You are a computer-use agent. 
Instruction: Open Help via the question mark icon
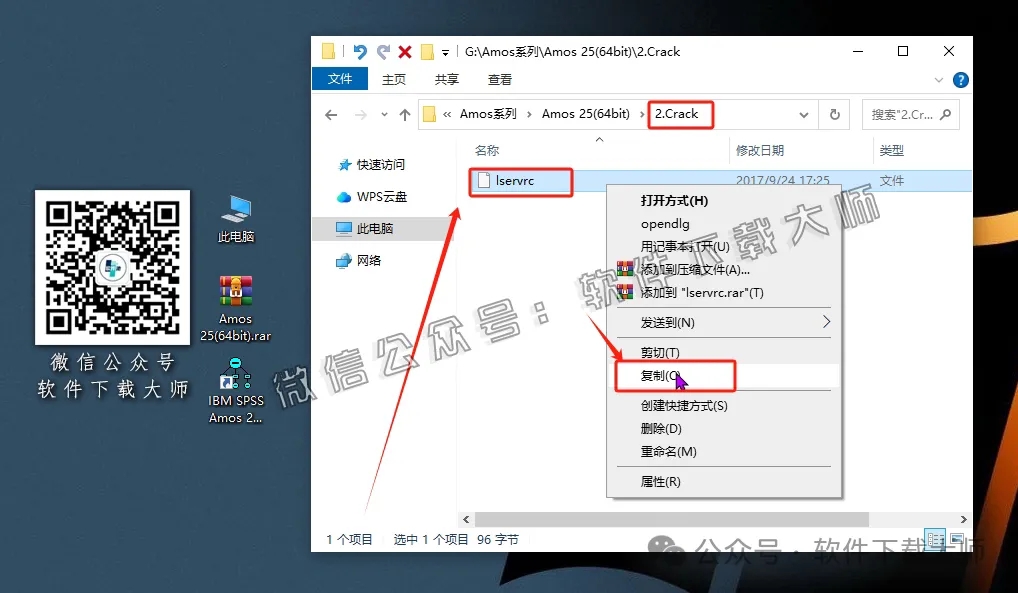(x=961, y=80)
